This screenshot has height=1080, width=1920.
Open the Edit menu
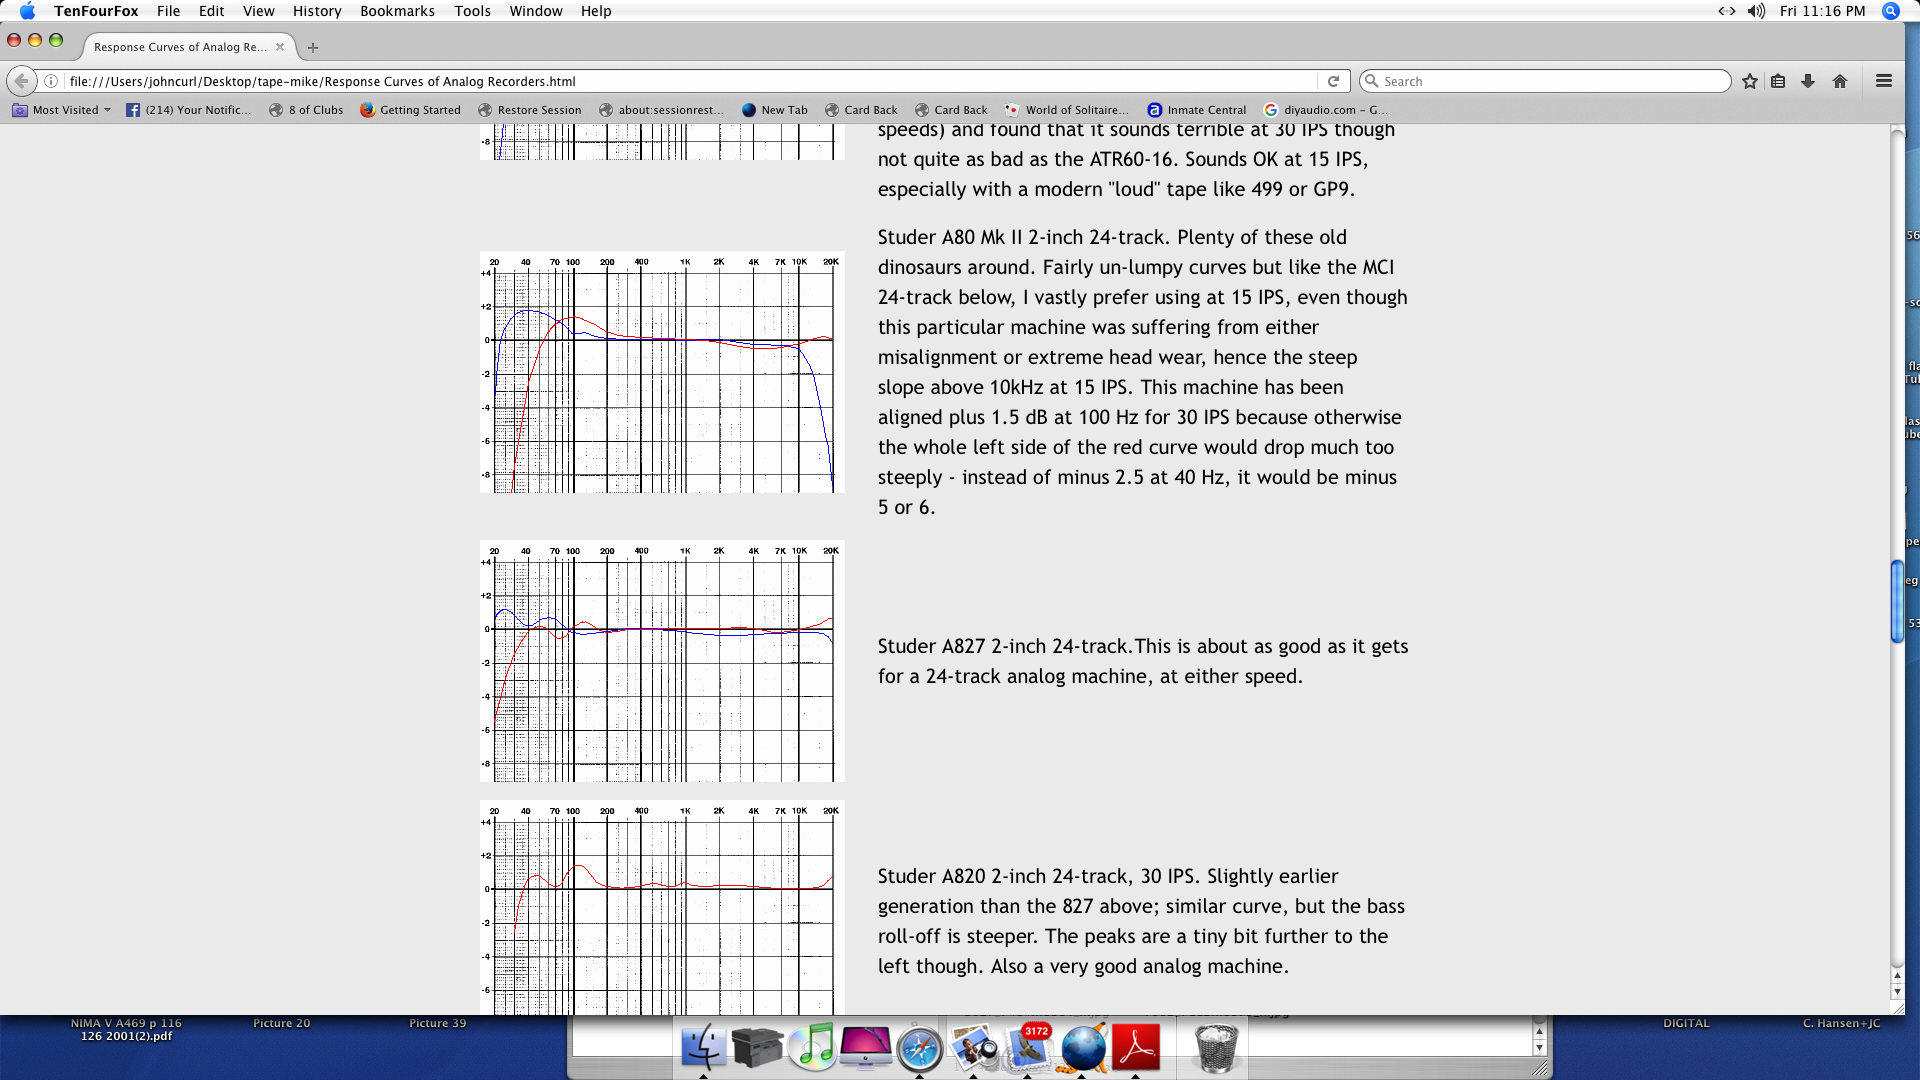211,11
